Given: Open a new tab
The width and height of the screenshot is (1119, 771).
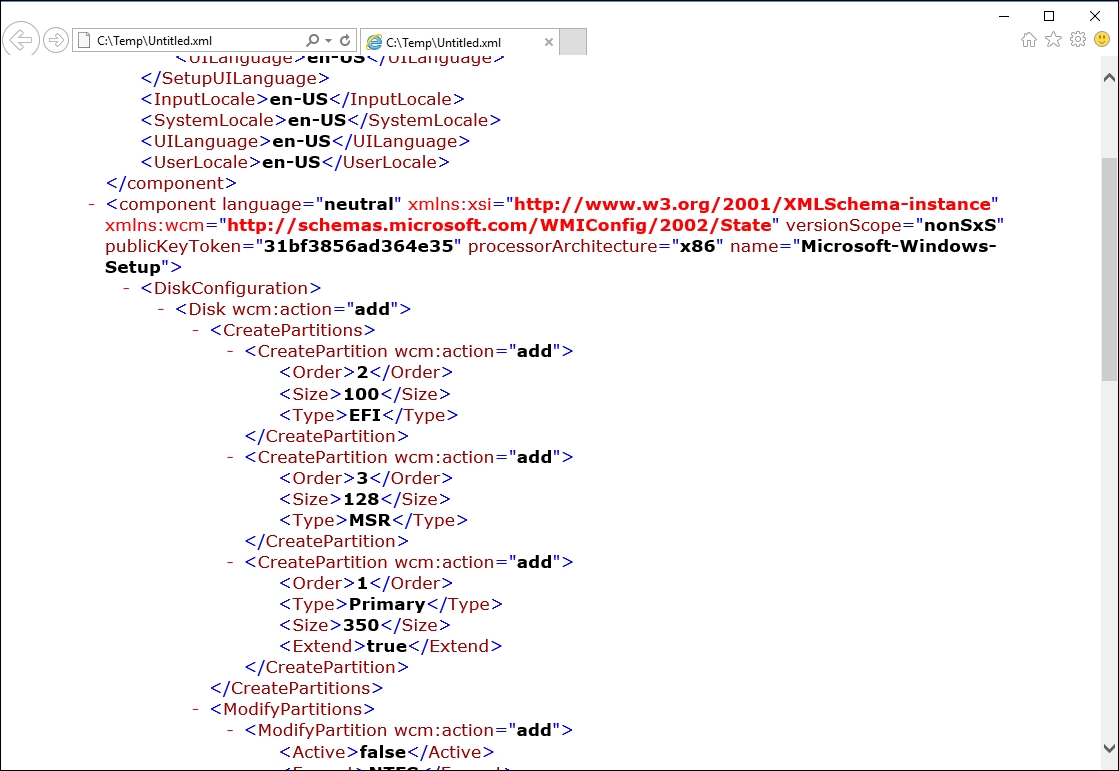Looking at the screenshot, I should (573, 42).
